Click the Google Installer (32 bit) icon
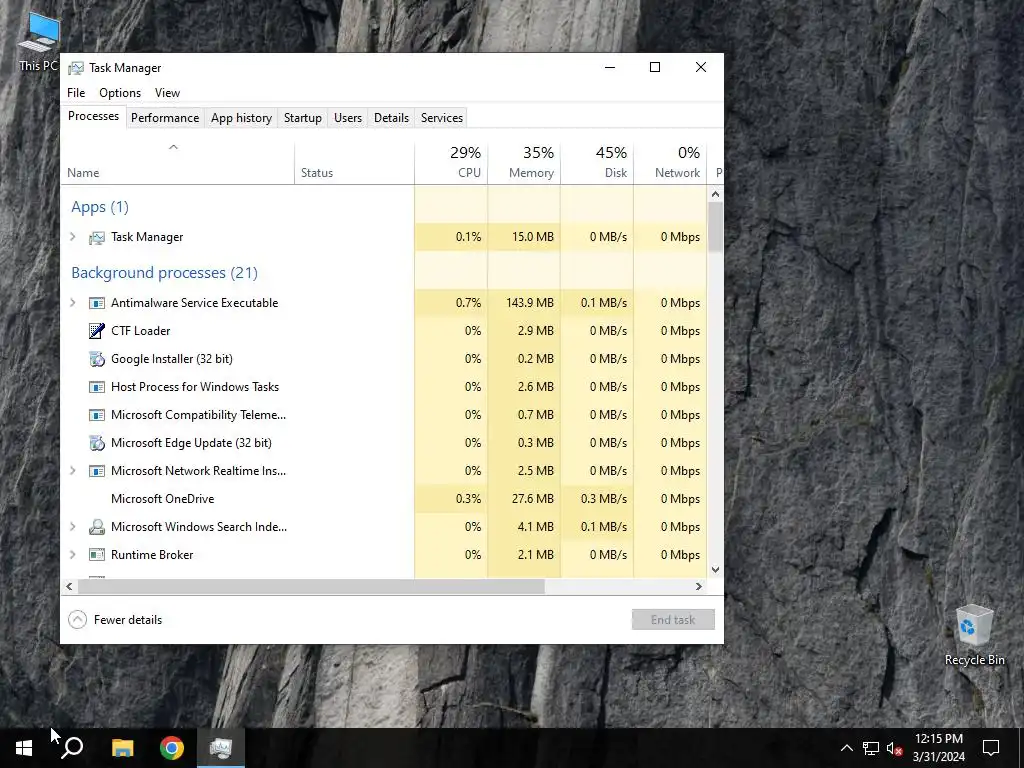 tap(97, 359)
